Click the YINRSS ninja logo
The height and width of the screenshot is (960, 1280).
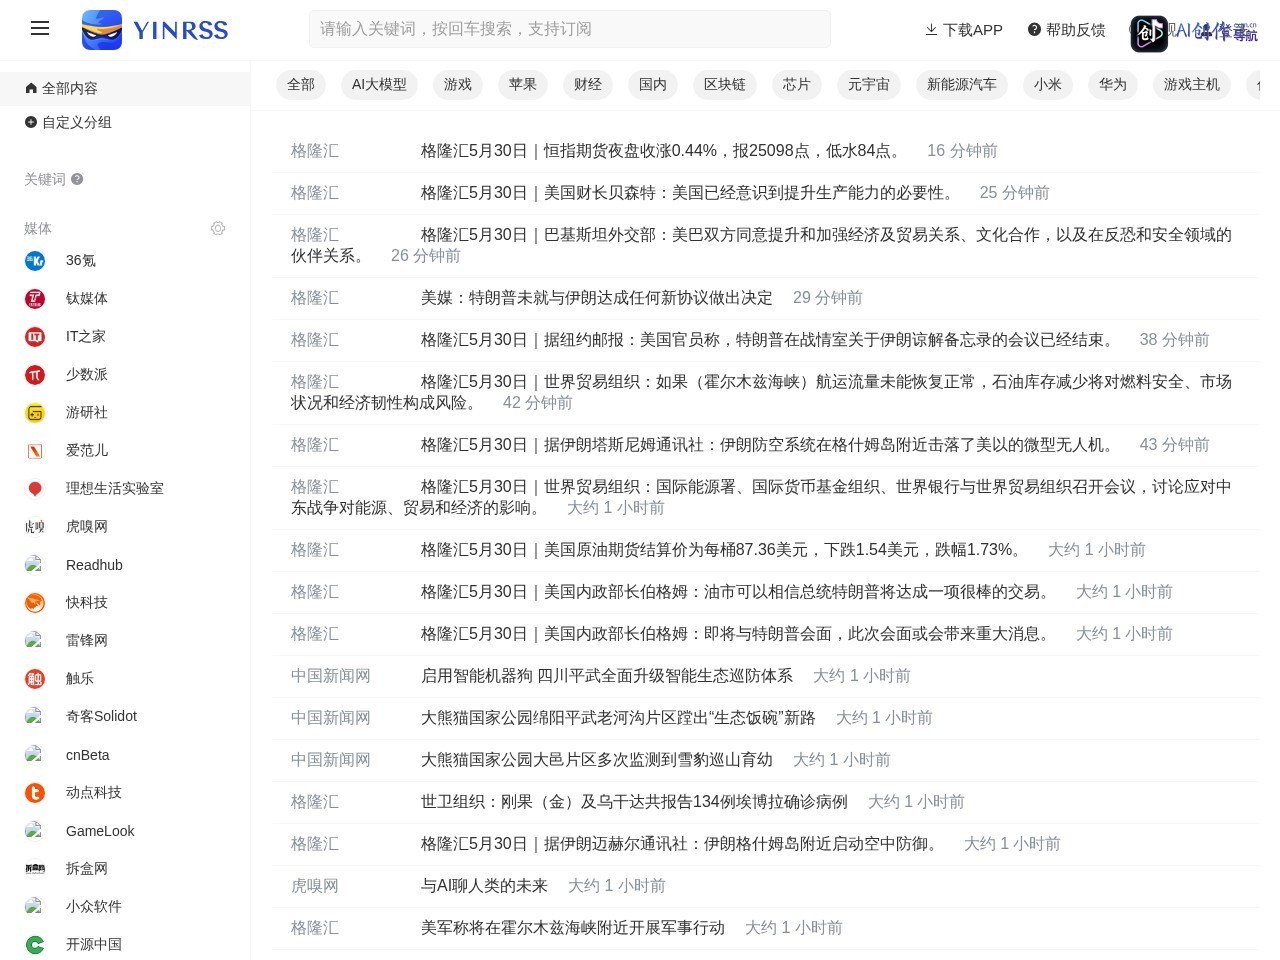tap(102, 30)
